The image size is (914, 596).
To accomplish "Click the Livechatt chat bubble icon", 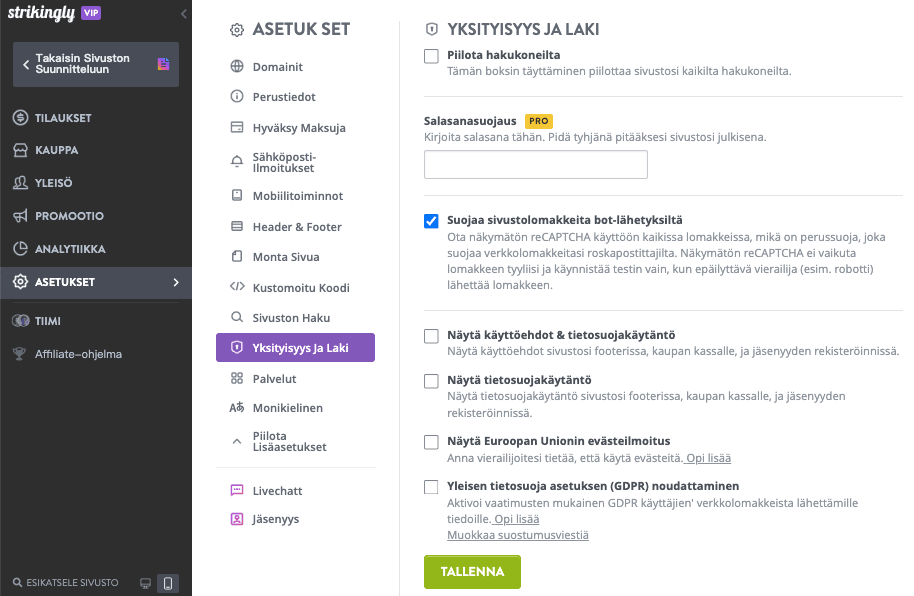I will tap(237, 491).
